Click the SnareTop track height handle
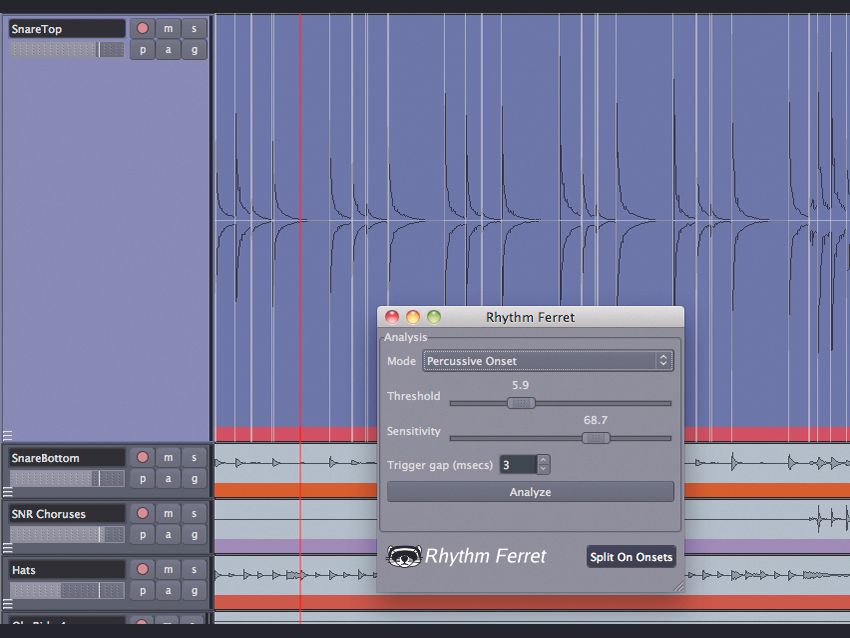 (8, 435)
